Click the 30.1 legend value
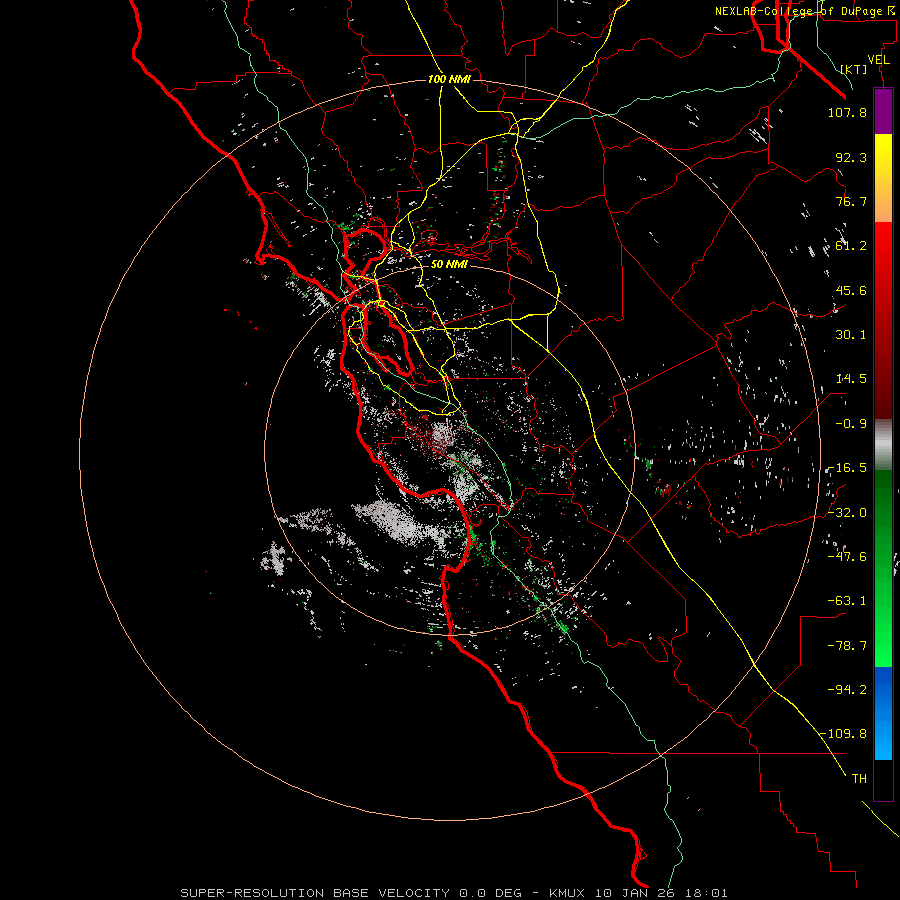This screenshot has height=900, width=900. (x=851, y=335)
